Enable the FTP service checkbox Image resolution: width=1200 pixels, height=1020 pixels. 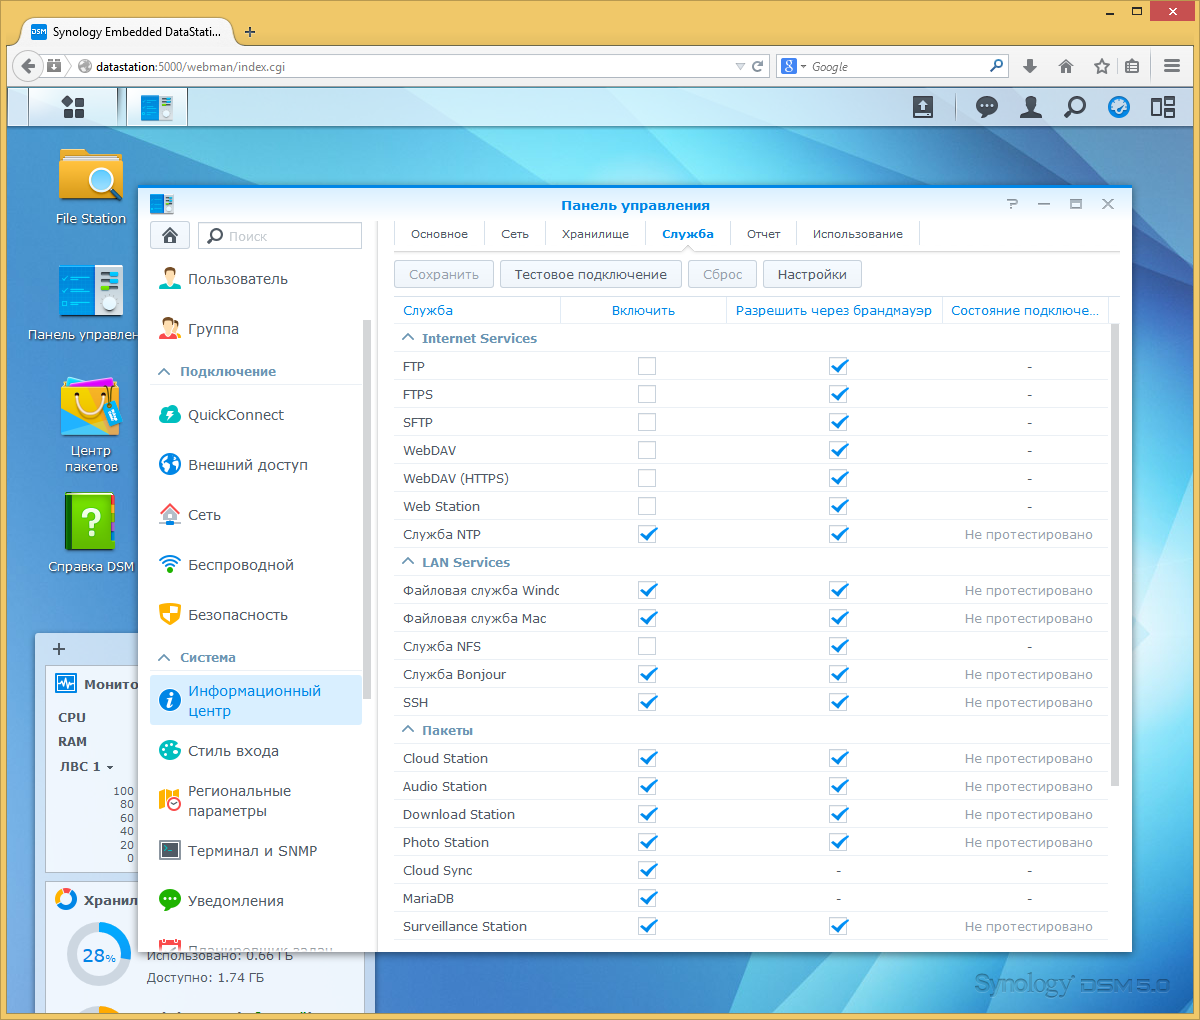pyautogui.click(x=647, y=366)
